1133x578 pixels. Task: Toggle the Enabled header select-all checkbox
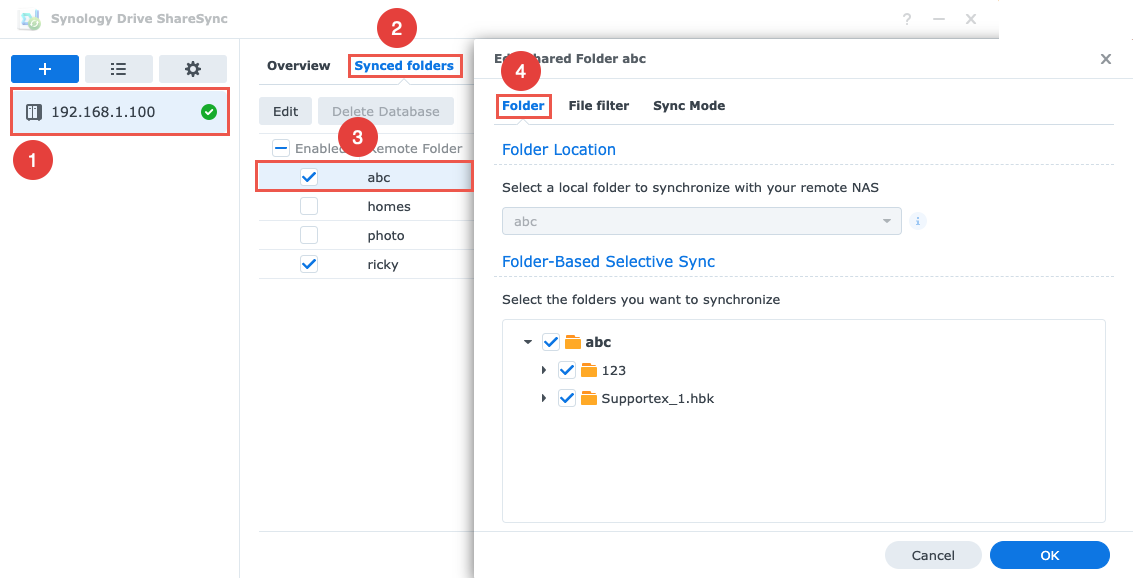[280, 148]
